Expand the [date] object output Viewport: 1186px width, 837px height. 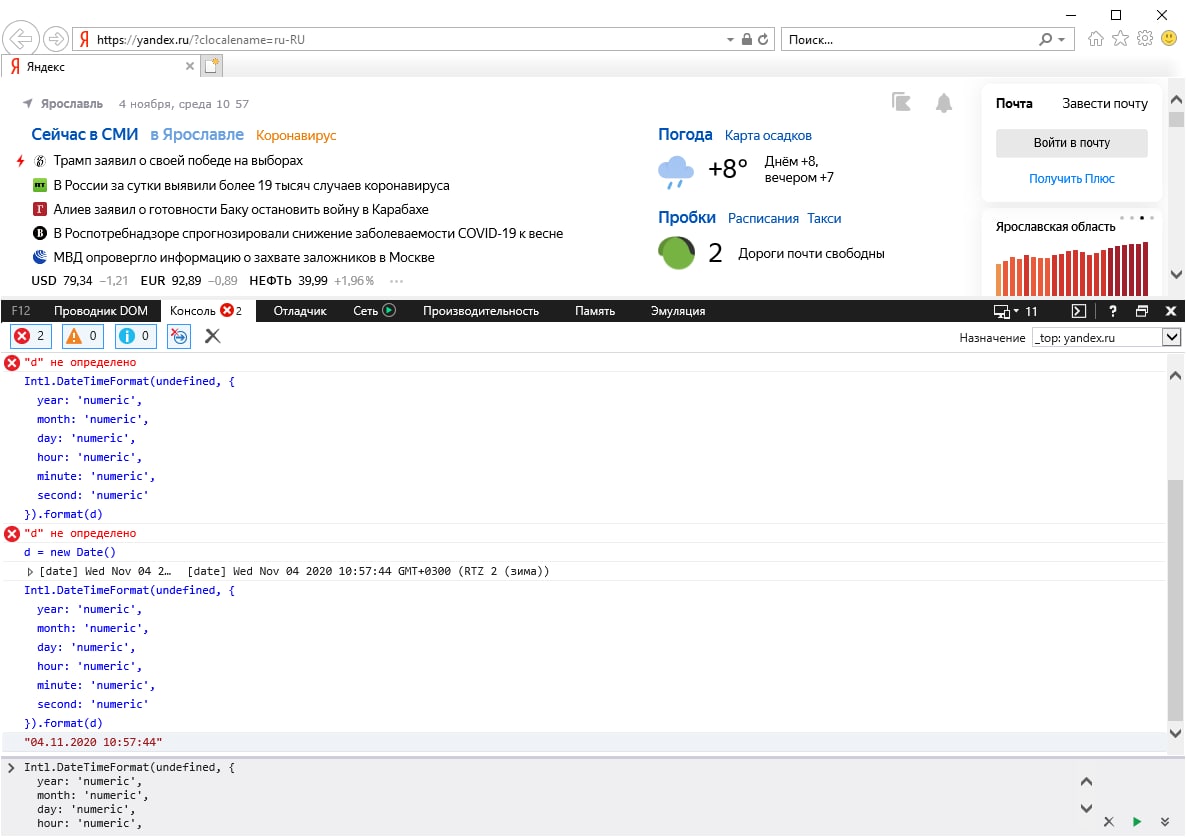pos(30,572)
